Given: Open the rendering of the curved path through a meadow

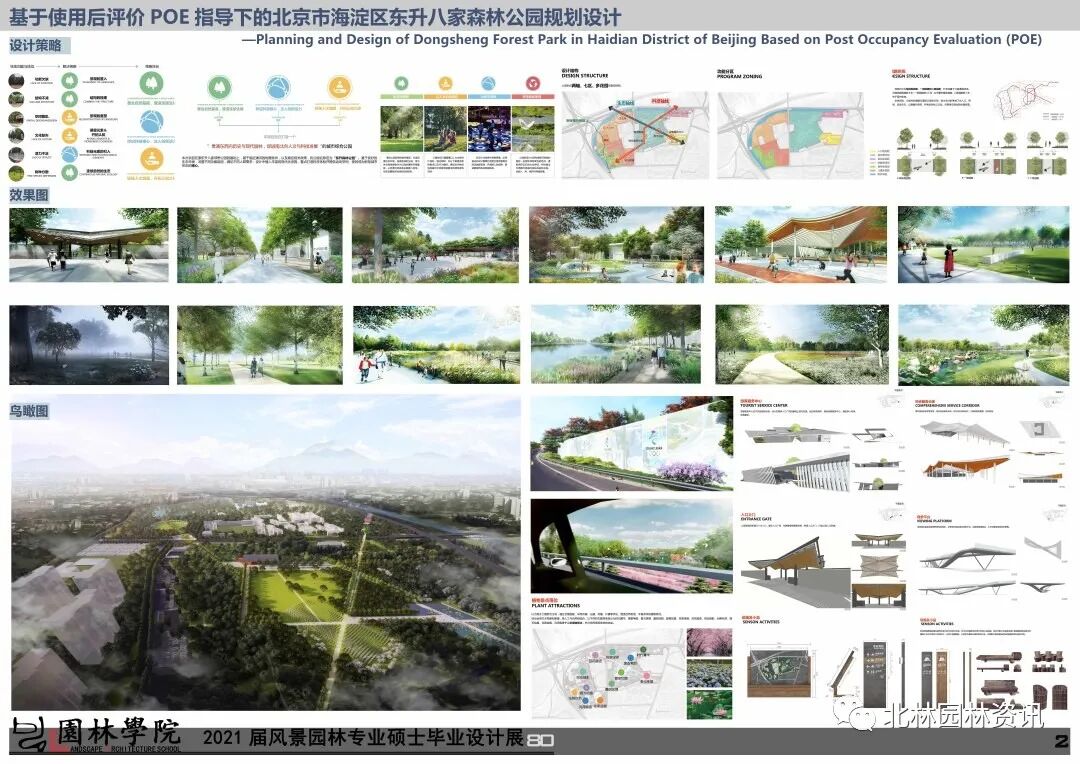Looking at the screenshot, I should [x=802, y=344].
